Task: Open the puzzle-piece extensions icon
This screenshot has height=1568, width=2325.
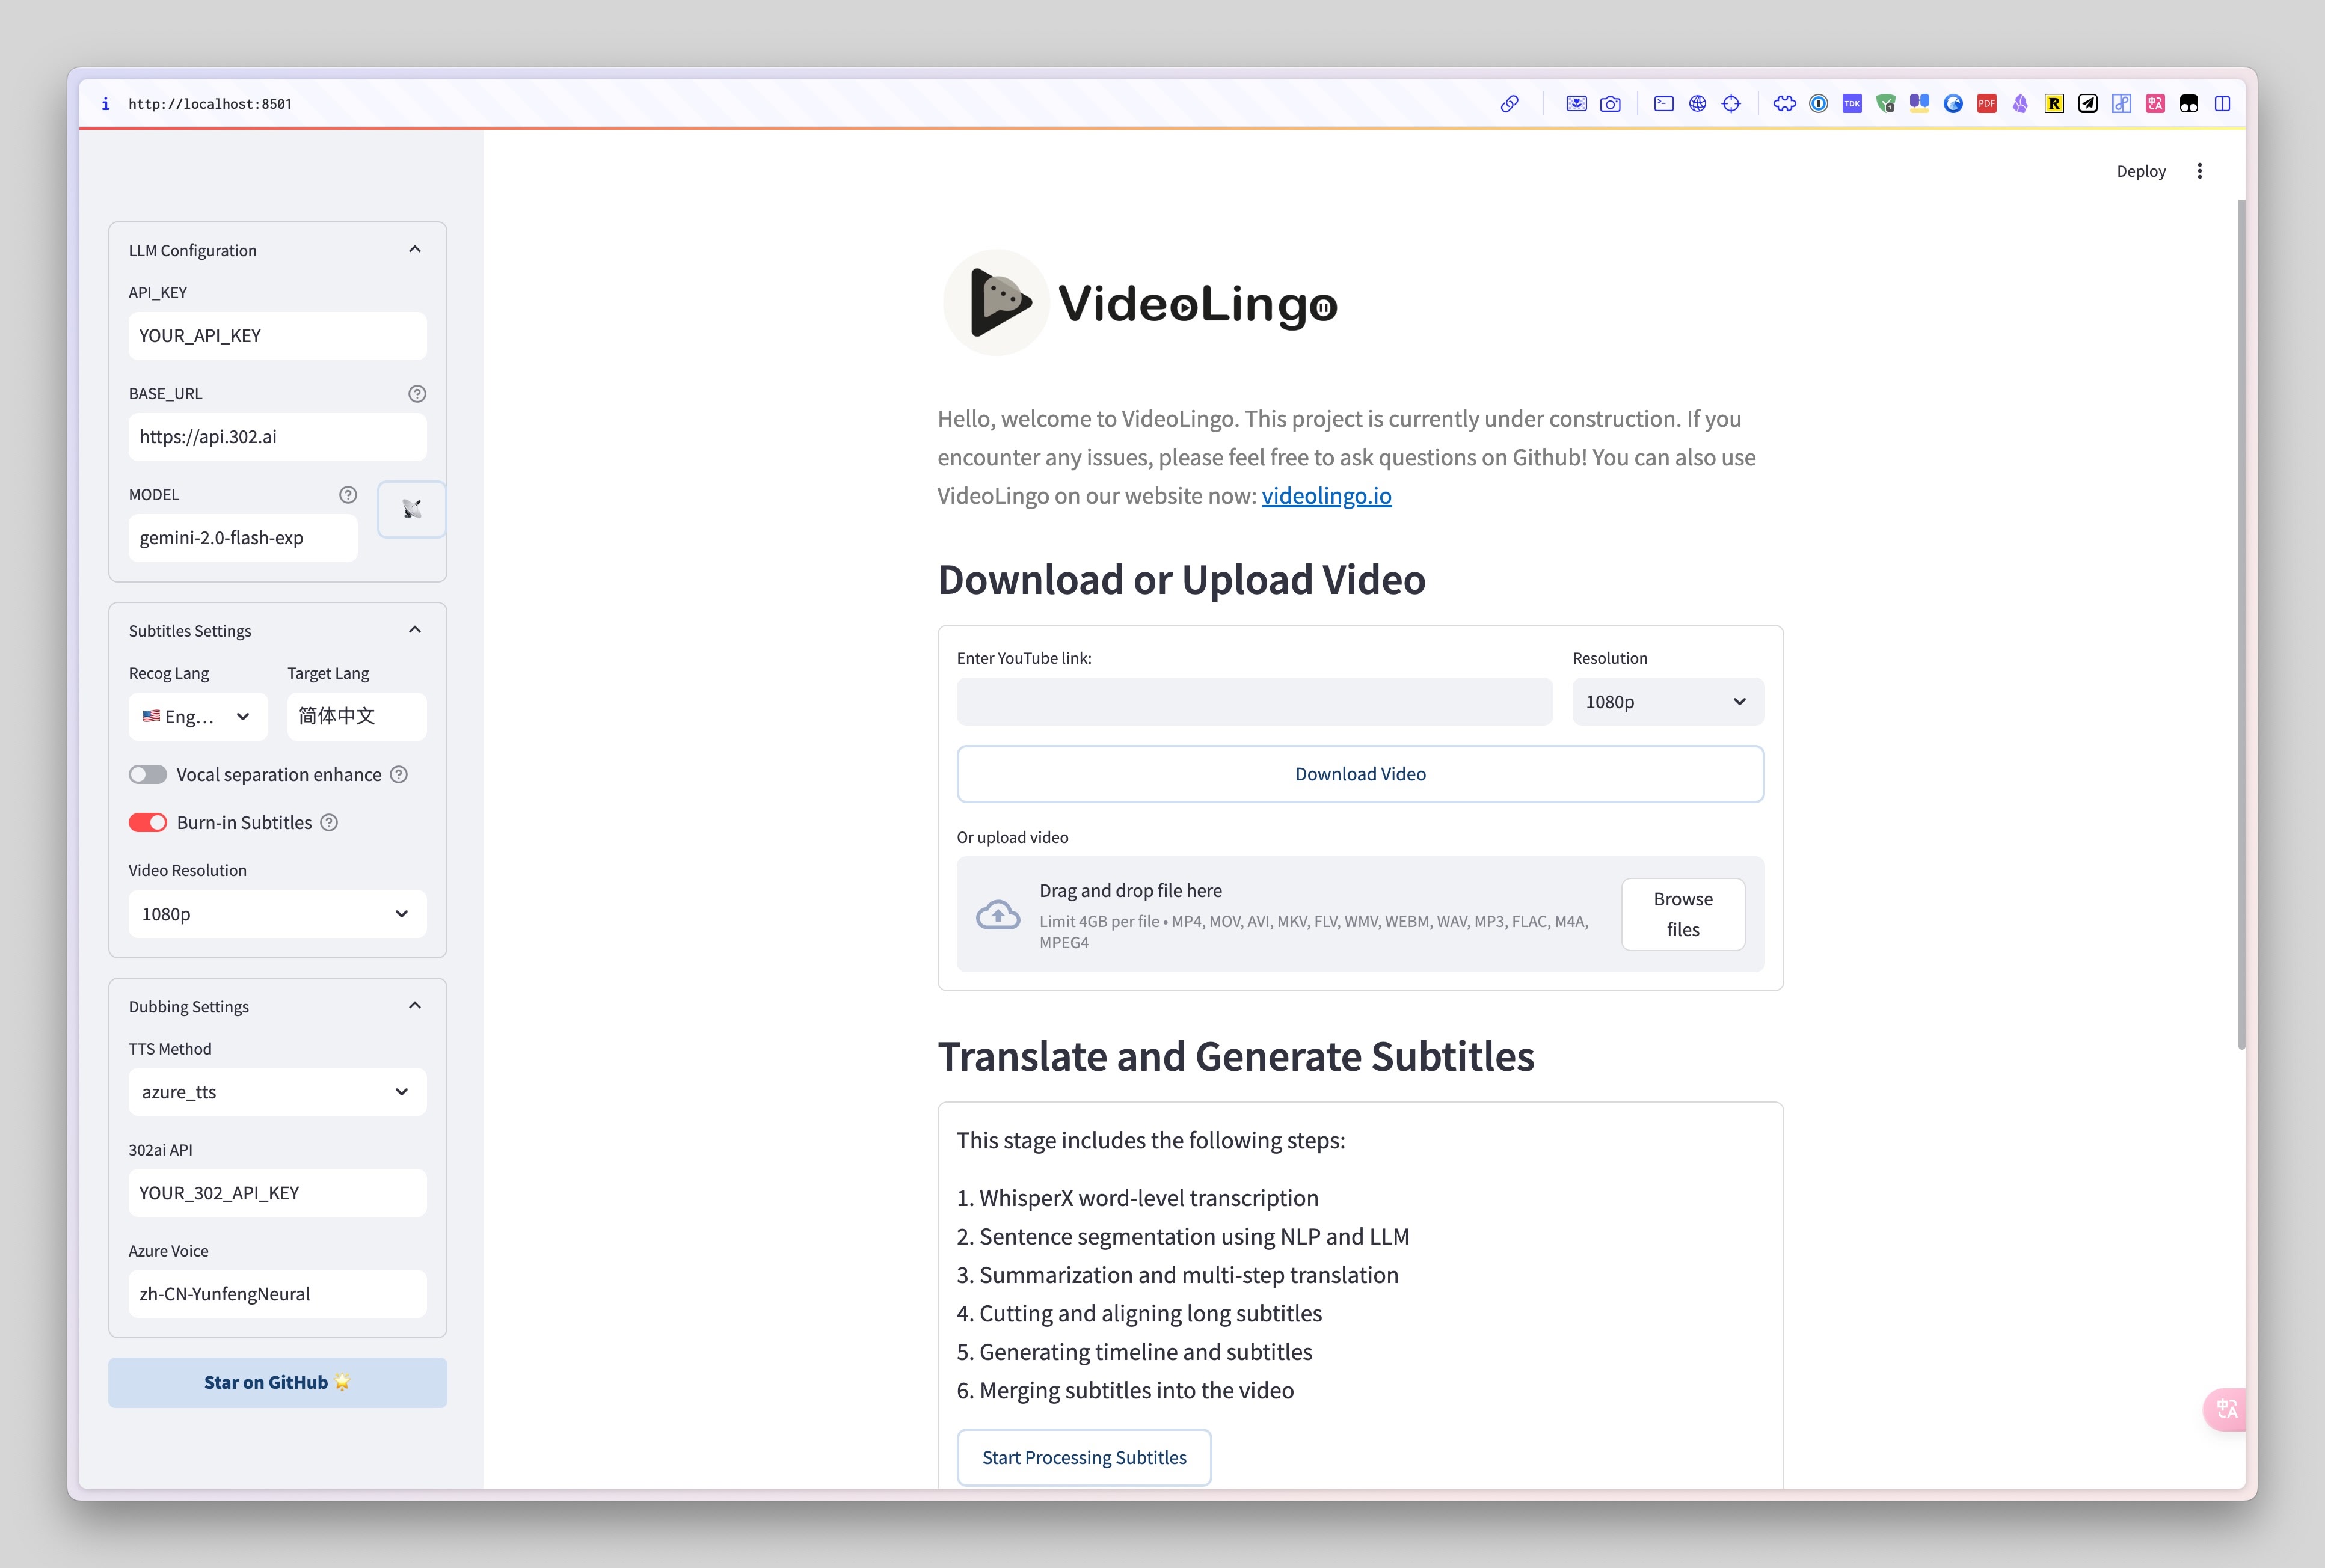Action: coord(1785,103)
